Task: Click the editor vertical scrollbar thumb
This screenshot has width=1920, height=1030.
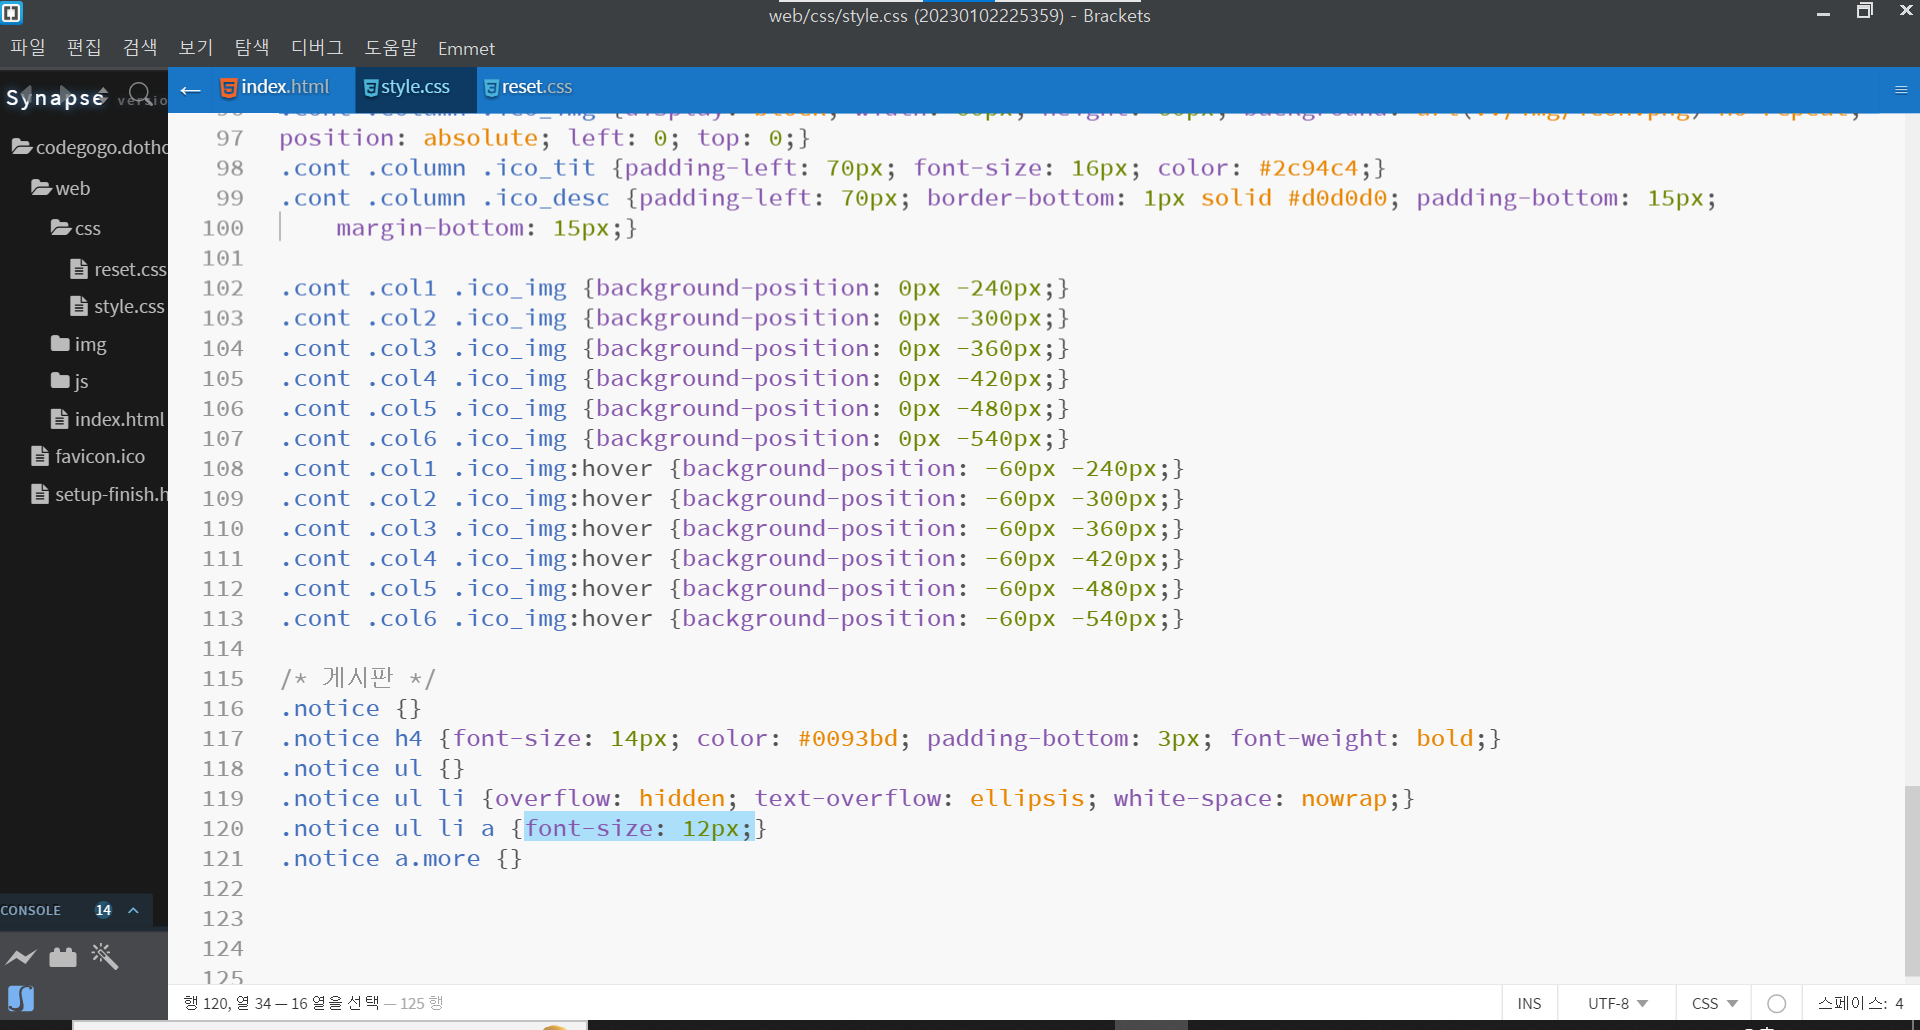Action: [1912, 880]
